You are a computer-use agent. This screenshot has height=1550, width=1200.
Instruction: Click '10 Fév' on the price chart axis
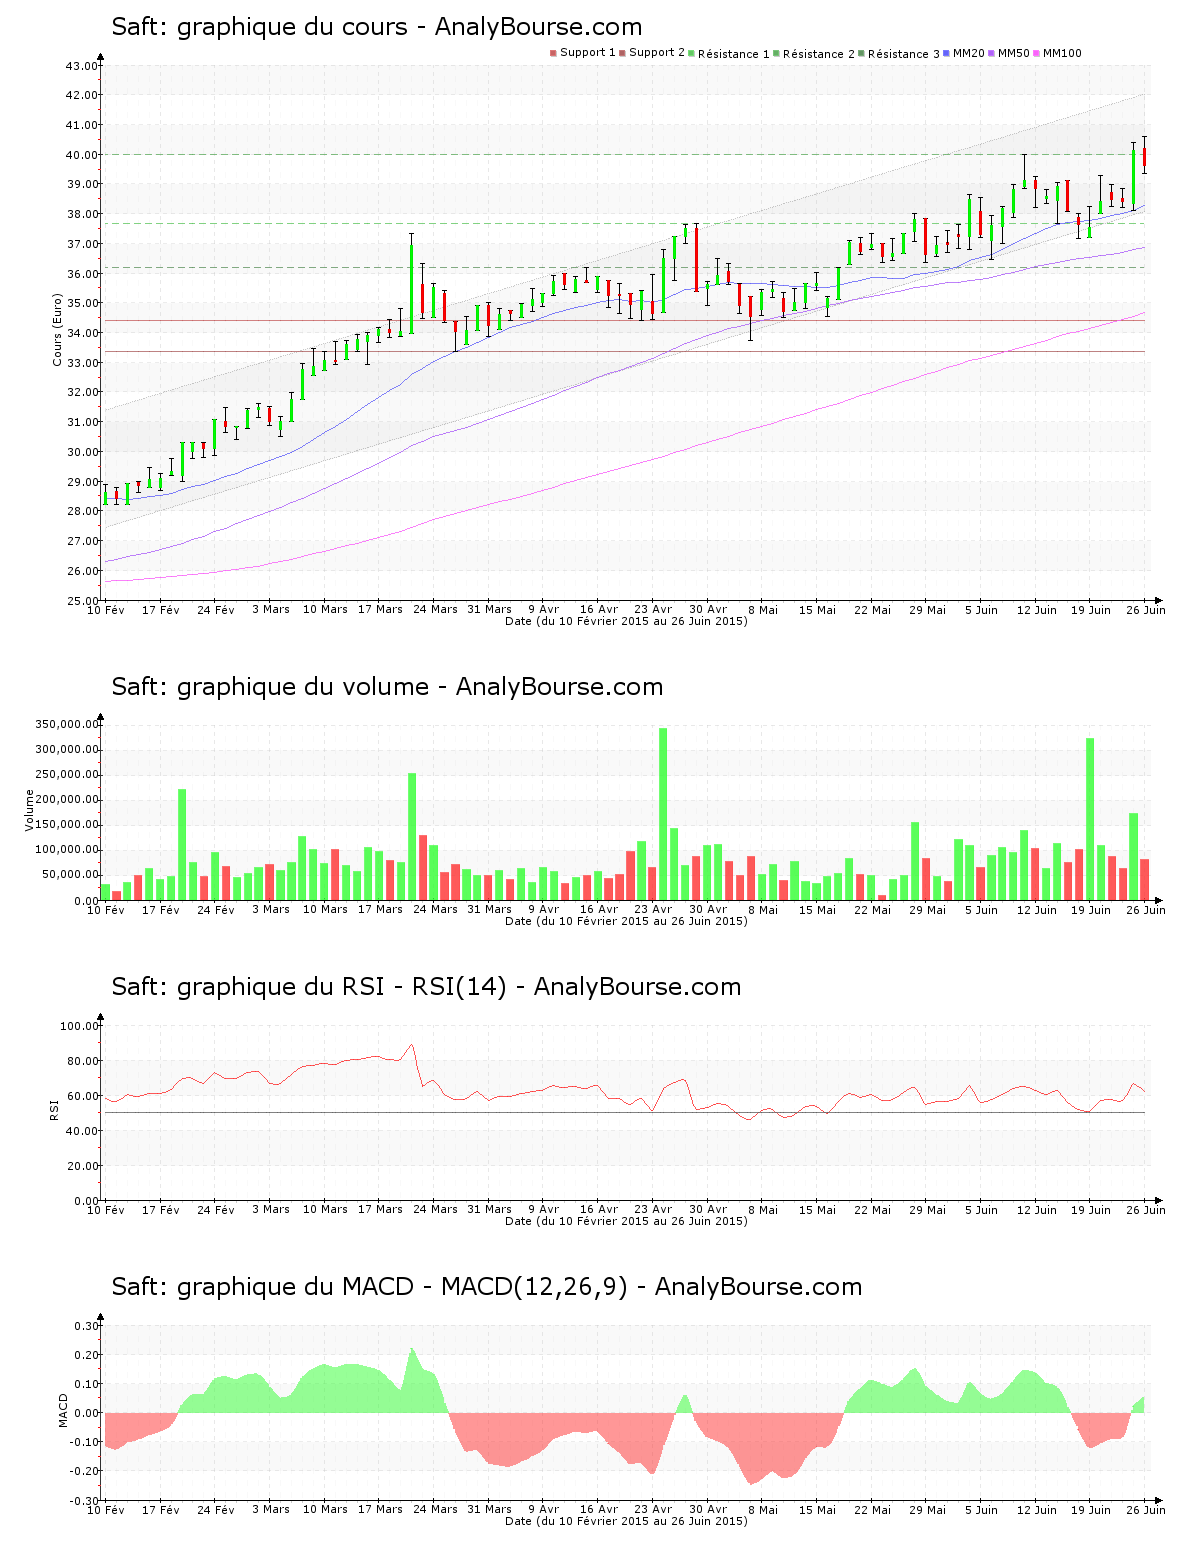(106, 610)
